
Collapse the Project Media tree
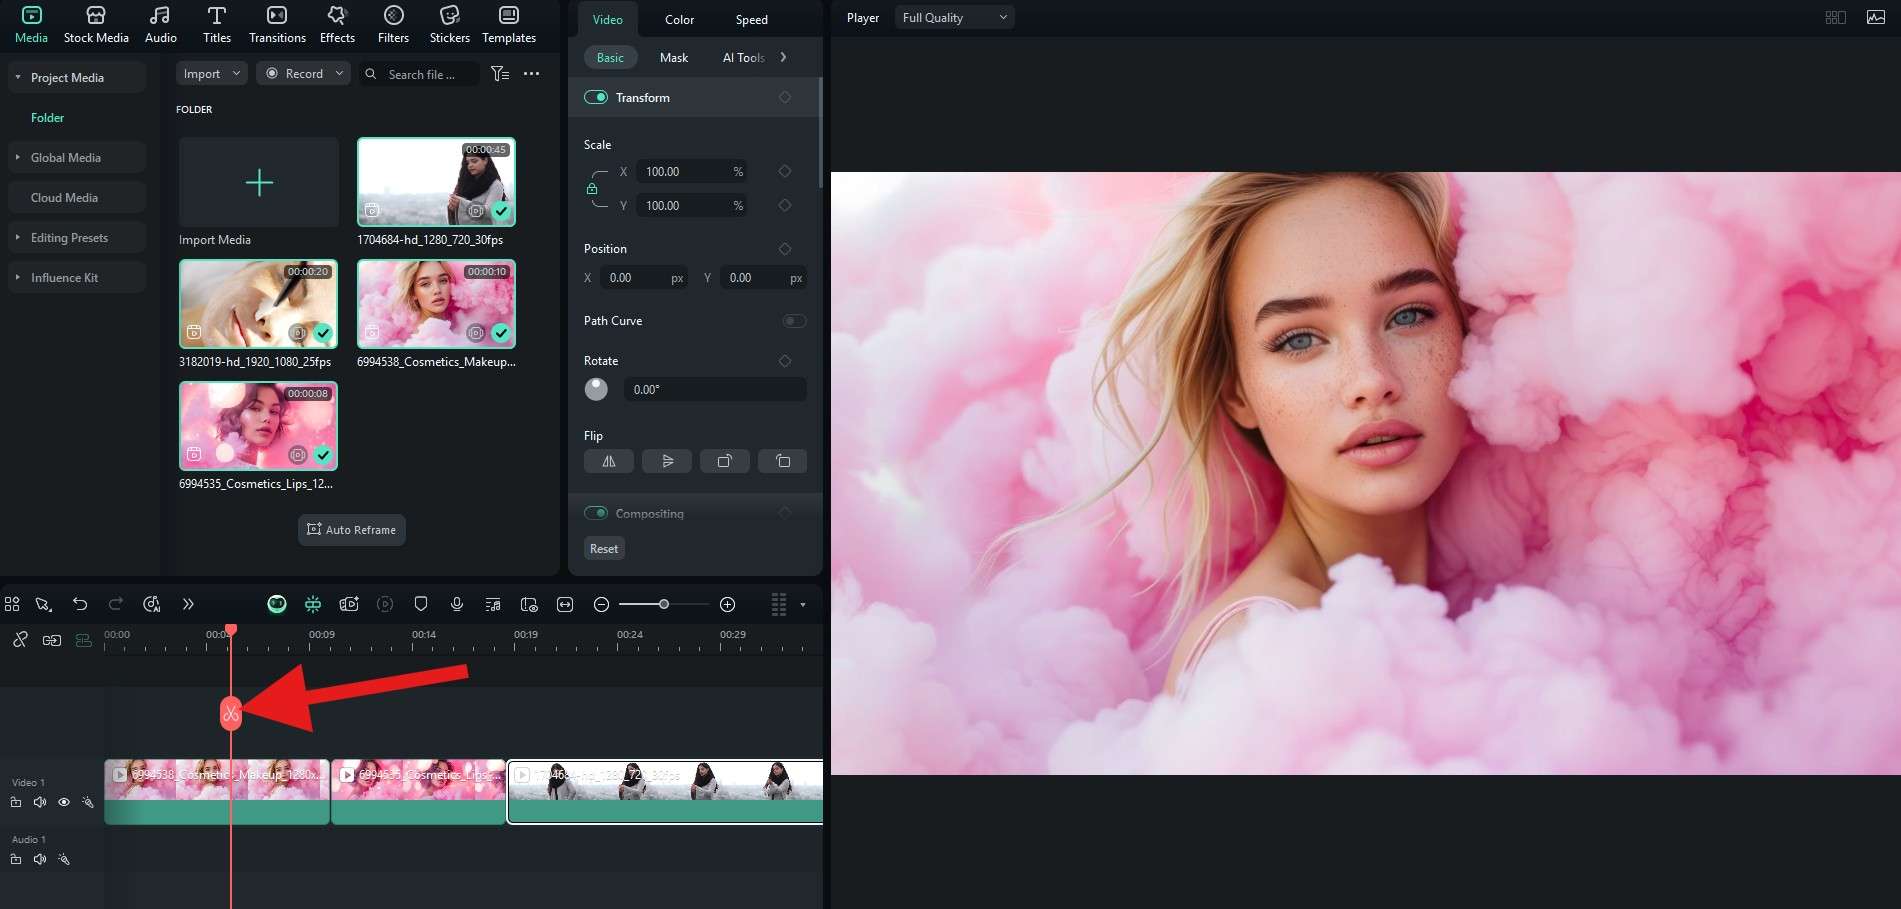pyautogui.click(x=18, y=77)
